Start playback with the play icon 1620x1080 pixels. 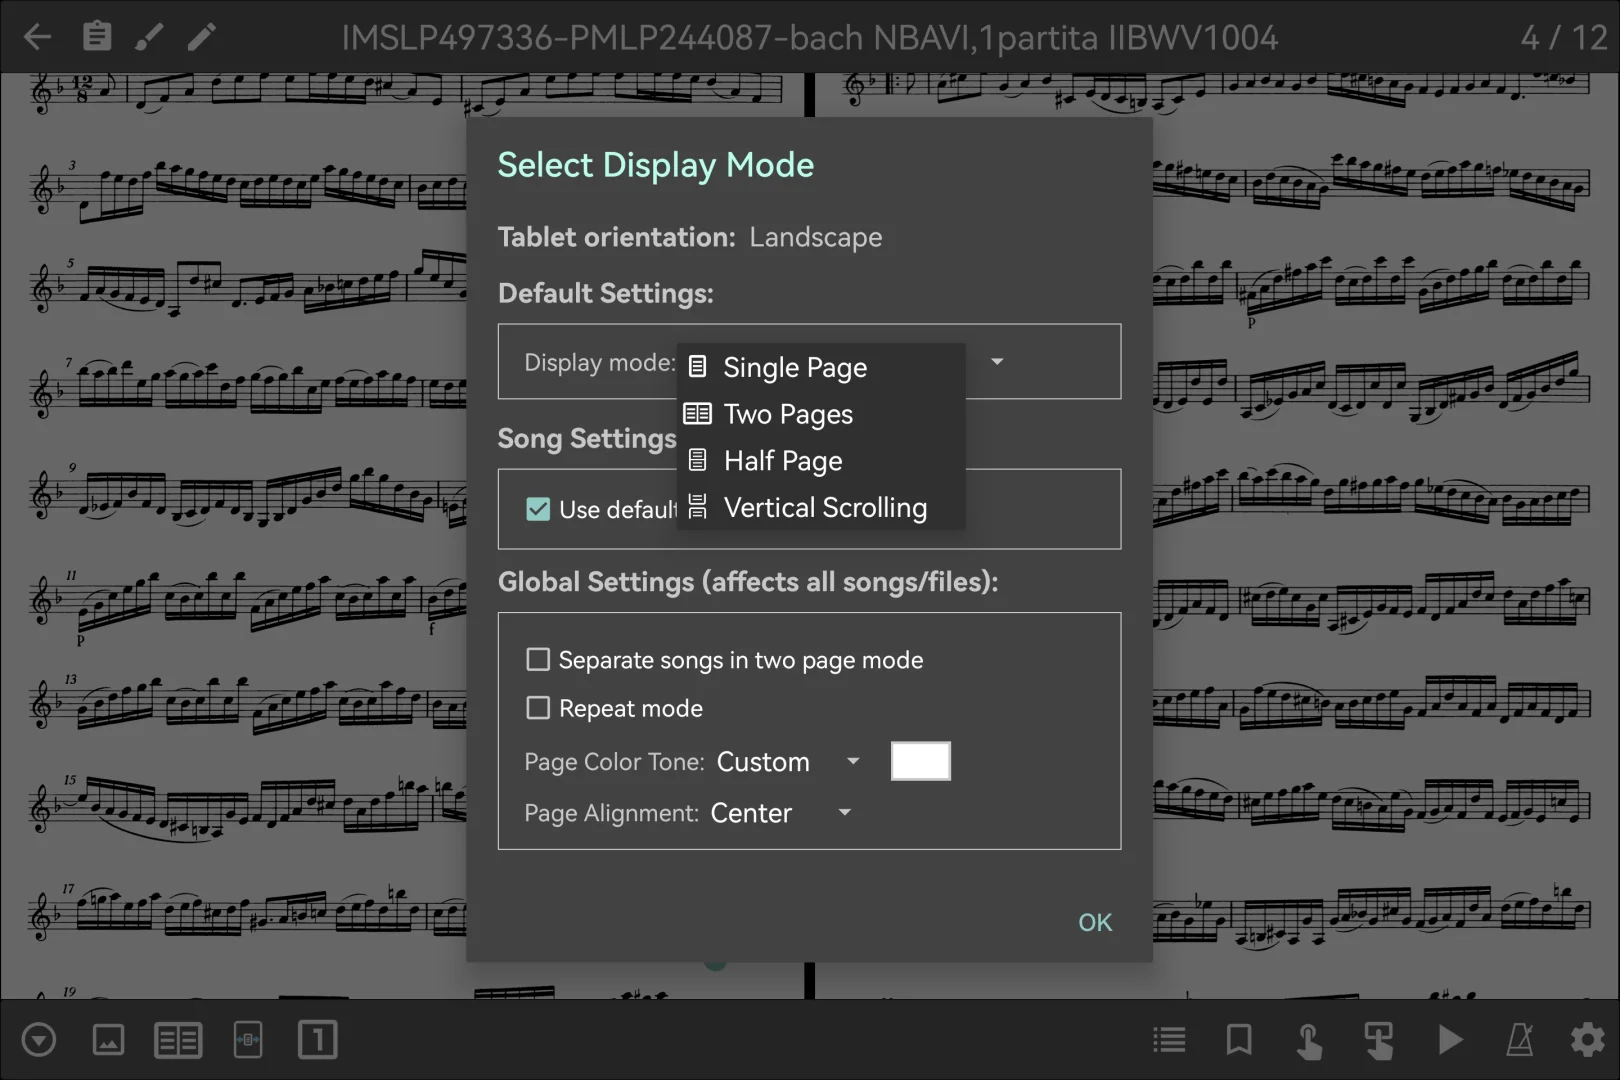tap(1450, 1040)
